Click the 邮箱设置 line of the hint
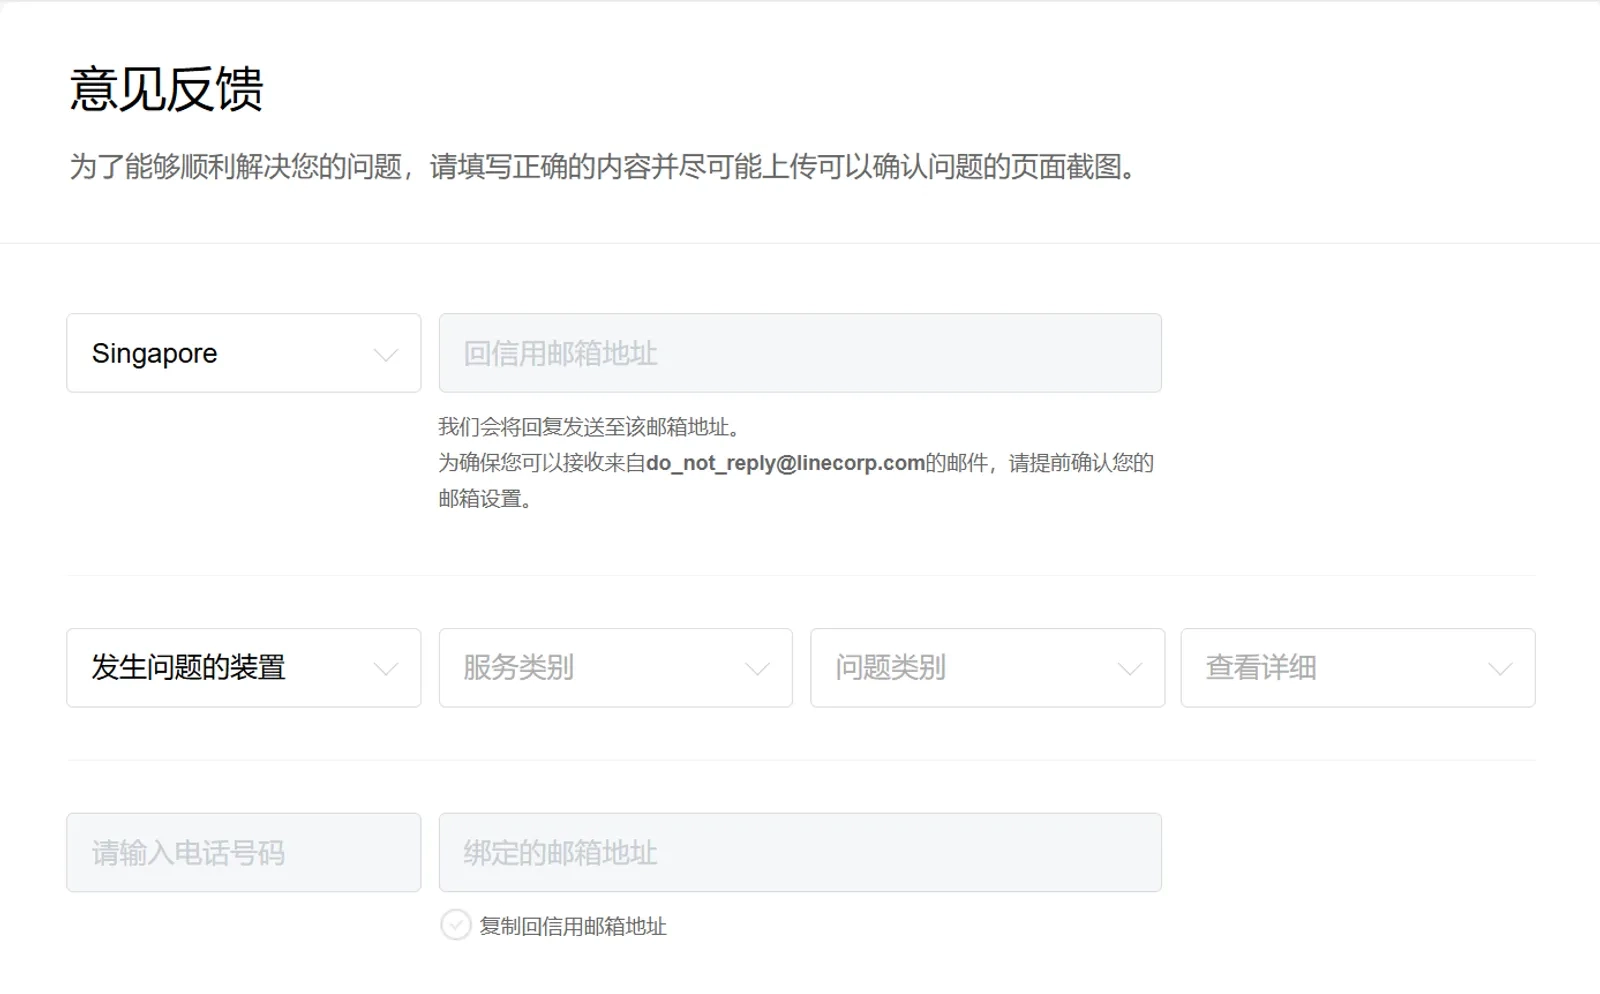1600x994 pixels. [485, 498]
